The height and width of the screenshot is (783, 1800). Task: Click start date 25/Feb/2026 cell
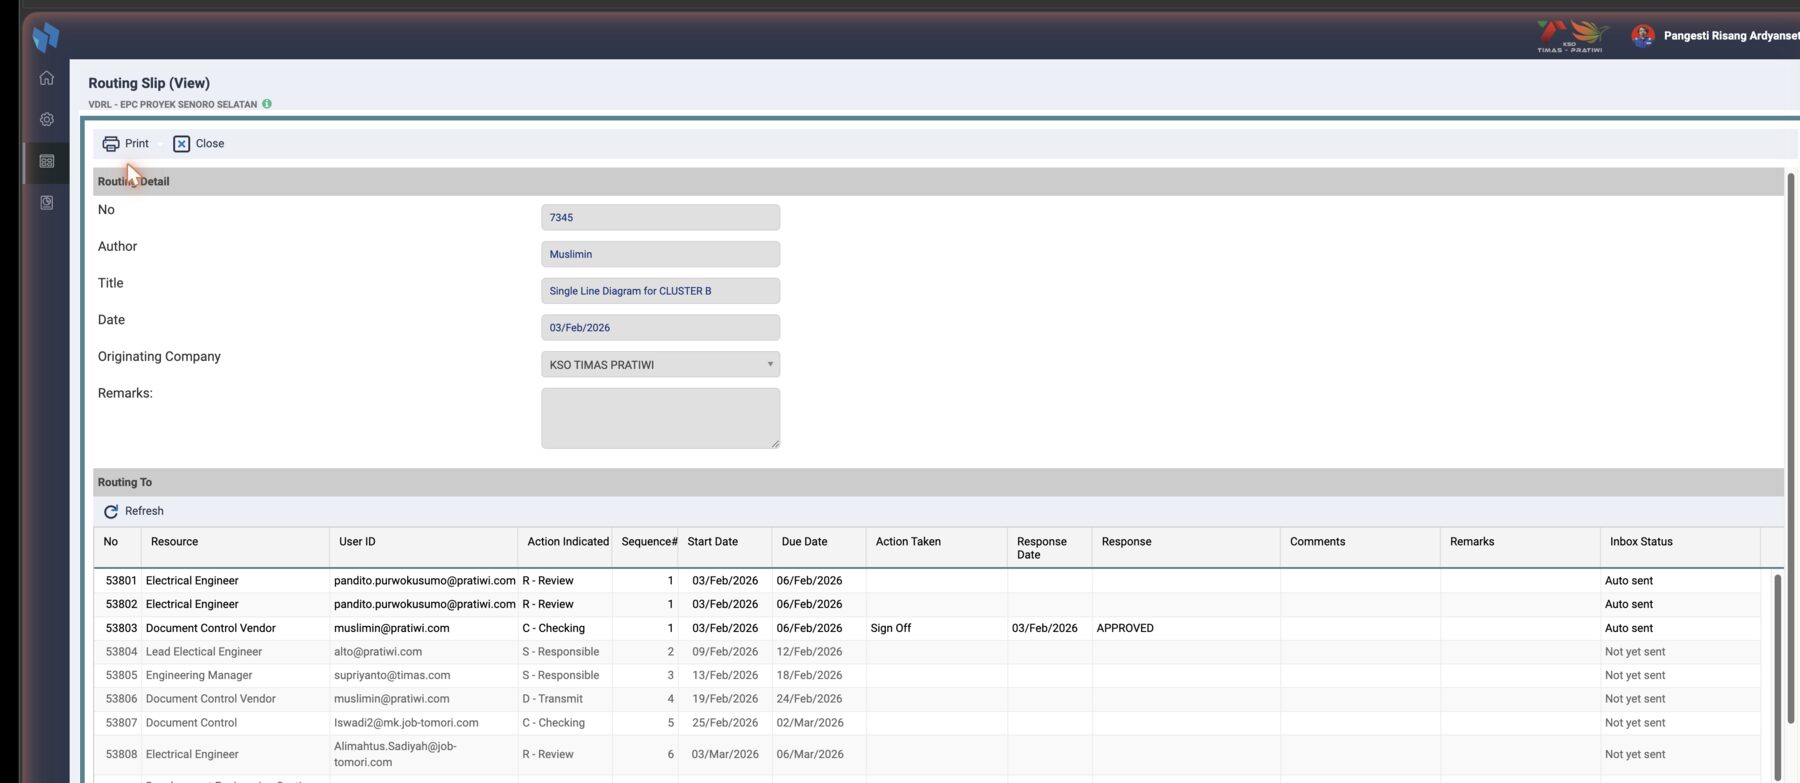pyautogui.click(x=725, y=723)
